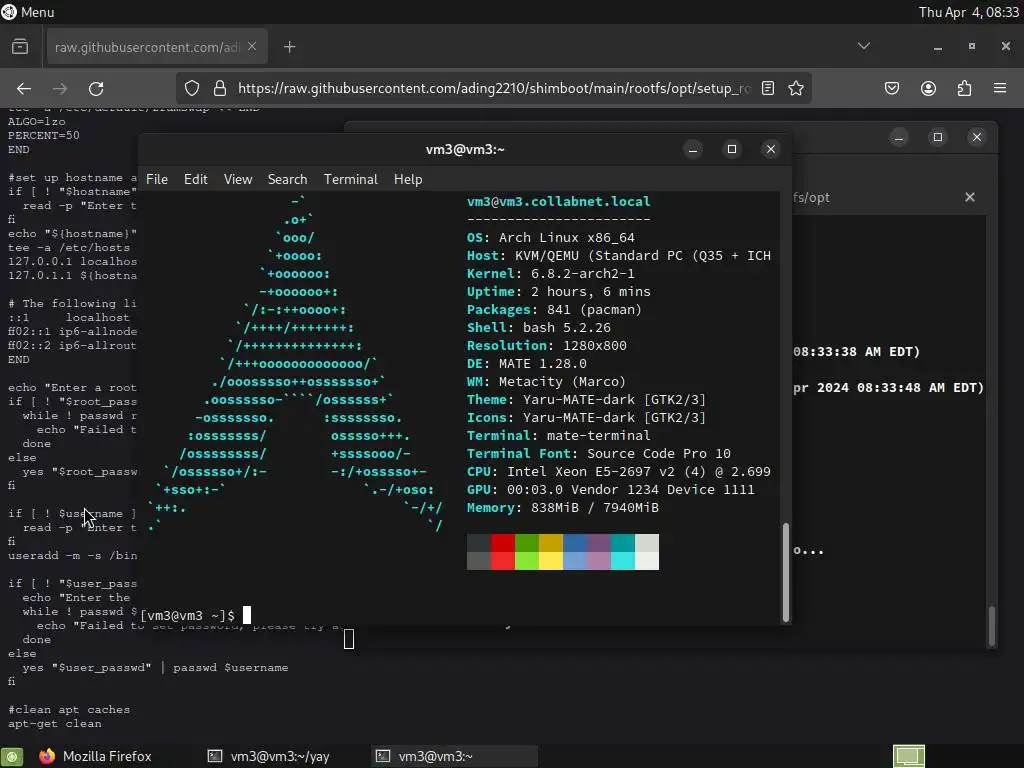Open the Menu button in top panel
The width and height of the screenshot is (1024, 768).
tap(28, 12)
